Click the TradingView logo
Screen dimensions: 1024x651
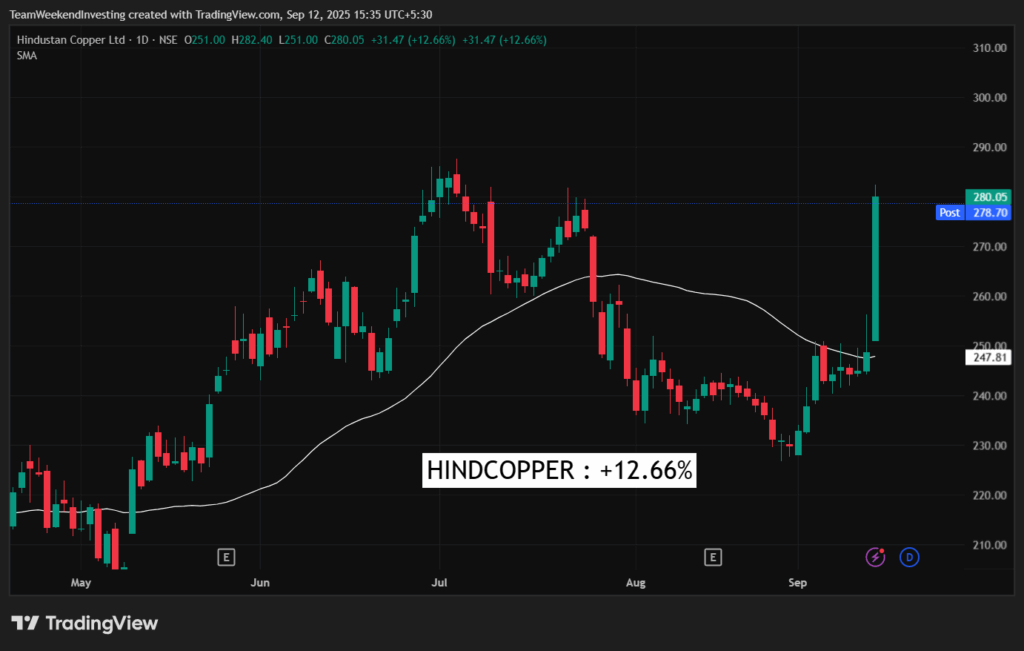point(84,623)
